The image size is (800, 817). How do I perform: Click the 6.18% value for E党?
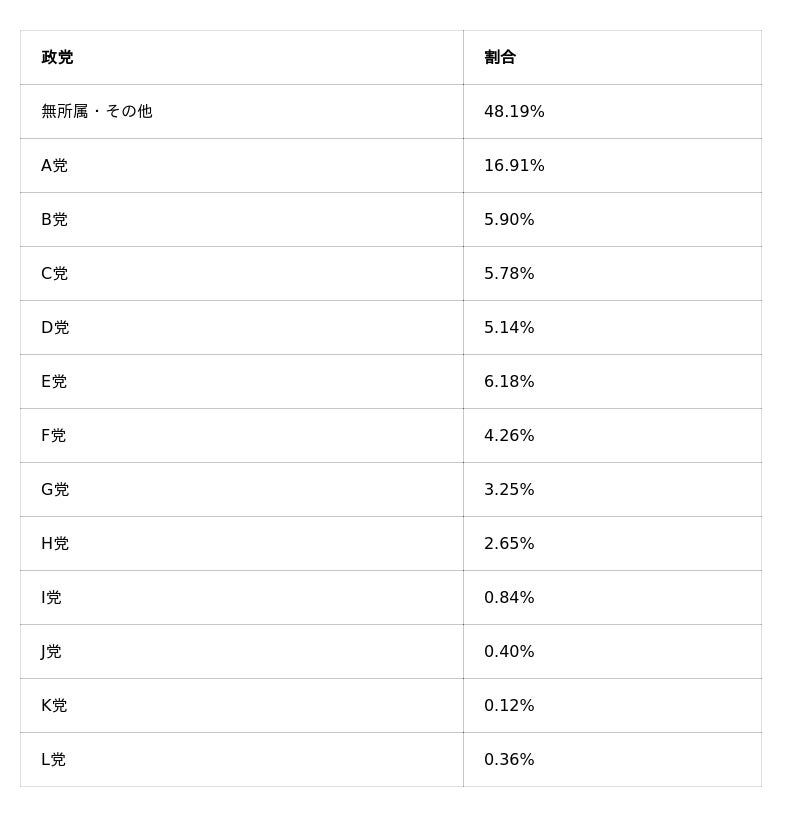(509, 382)
